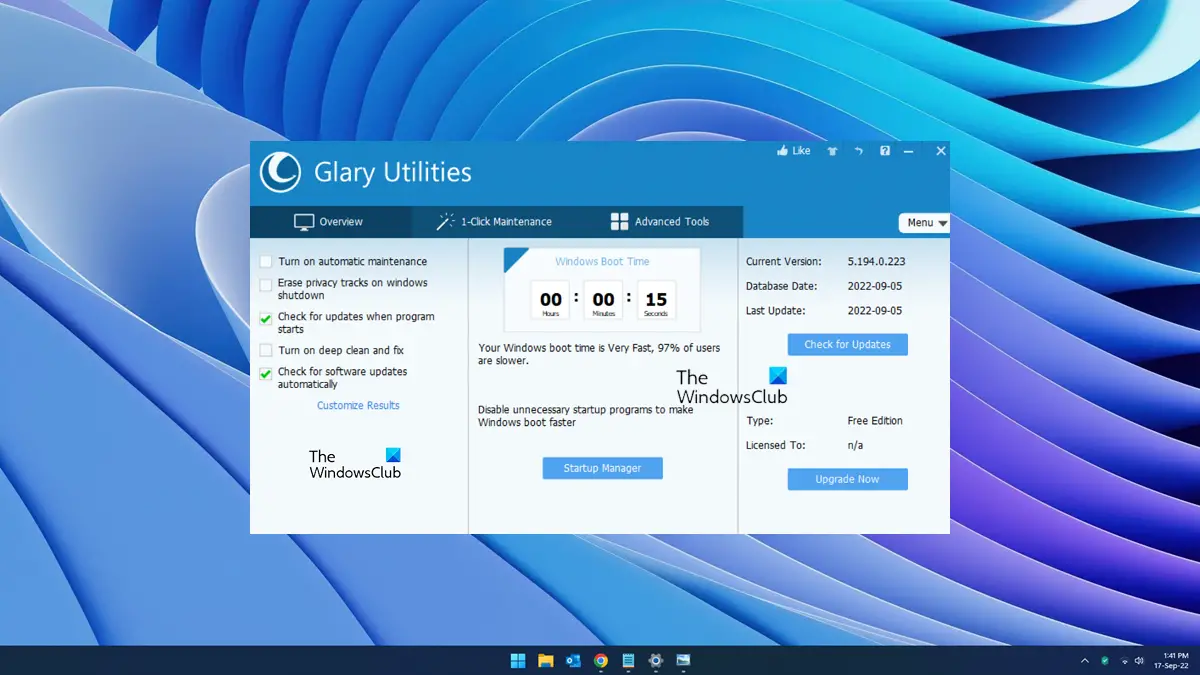Click the Glary Utilities crescent logo
Image resolution: width=1200 pixels, height=675 pixels.
click(280, 171)
